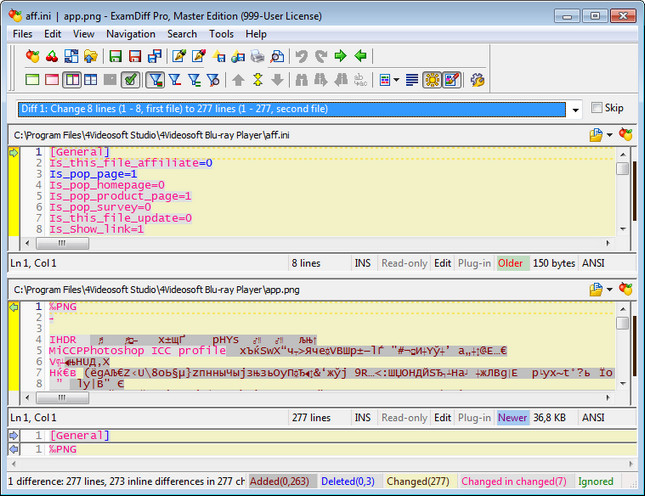Click the red pencil edit file icon
645x496 pixels.
199,56
